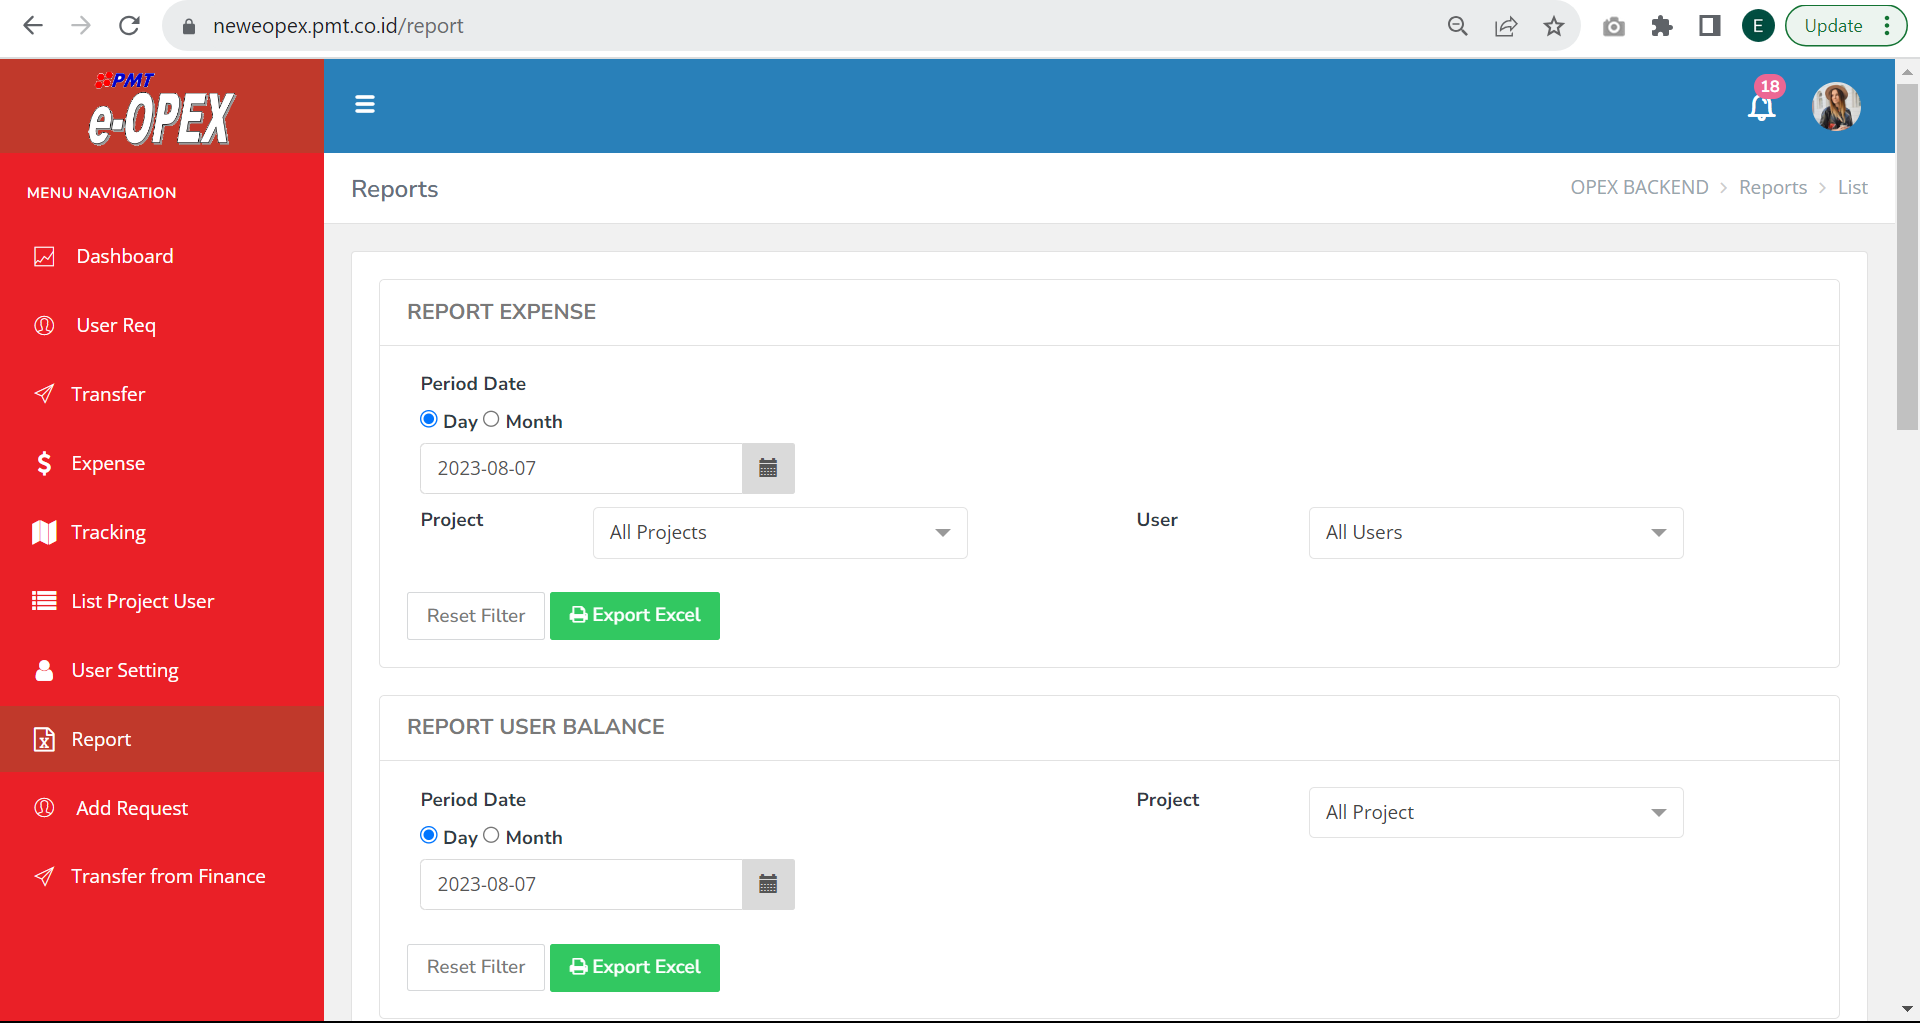Click the Tracking map icon

pos(44,532)
